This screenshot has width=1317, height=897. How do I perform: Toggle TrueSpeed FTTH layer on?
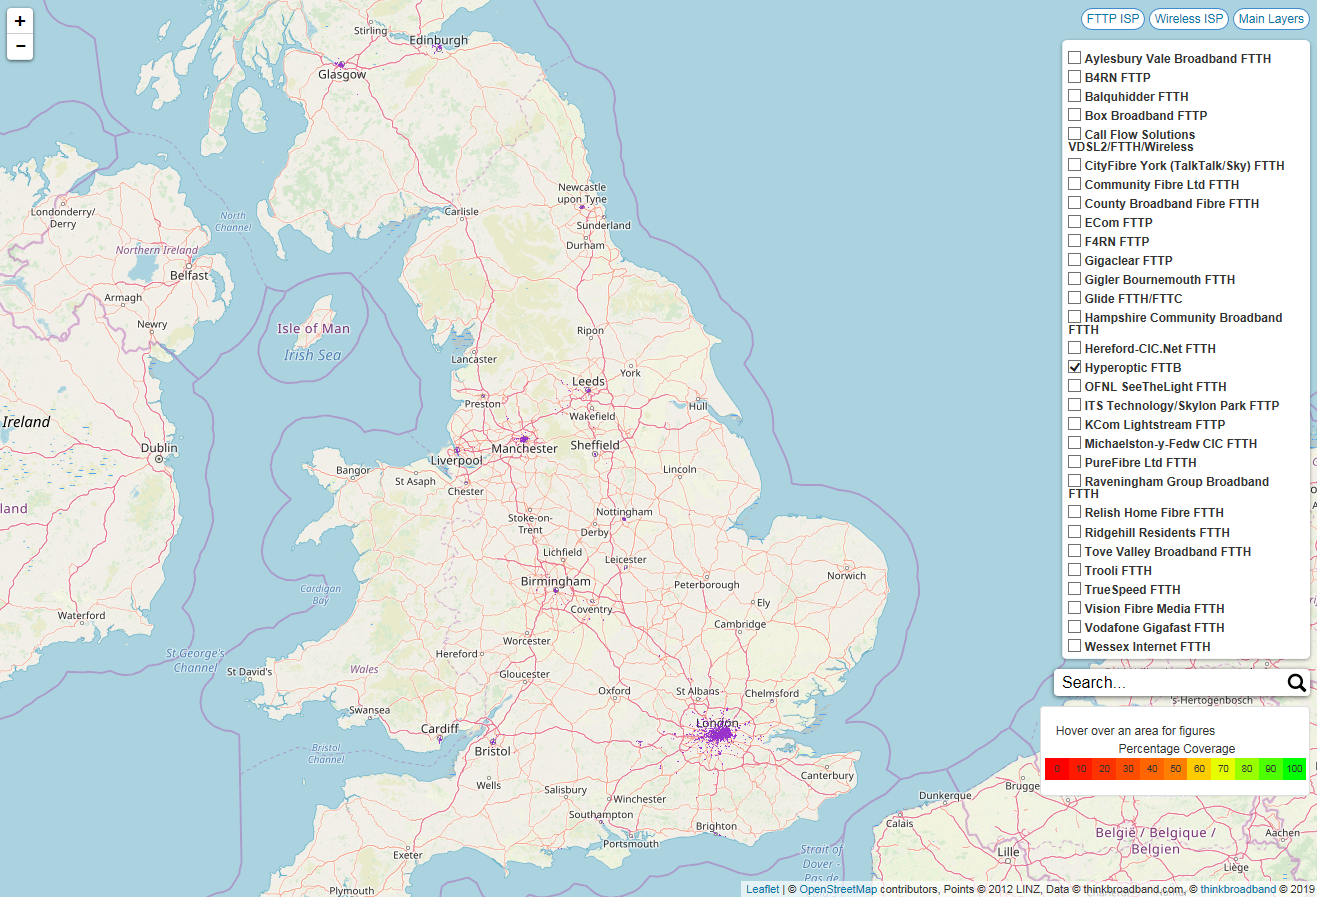coord(1075,589)
